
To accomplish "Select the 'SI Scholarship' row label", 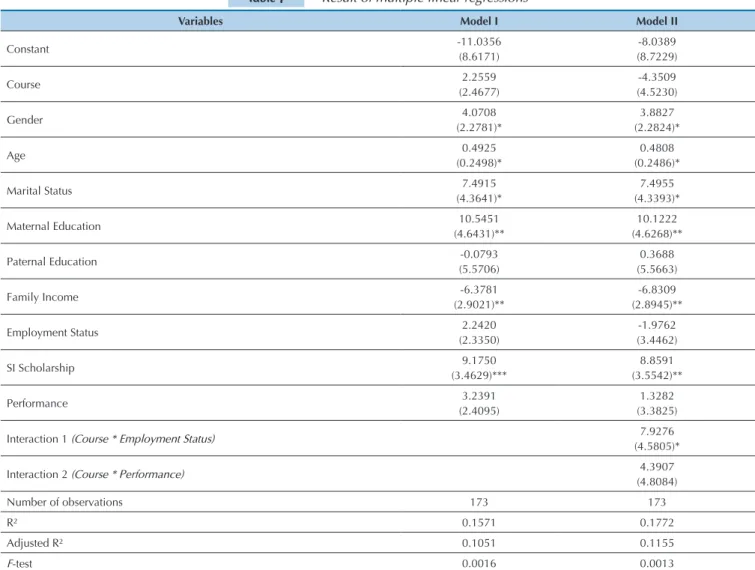I will (x=40, y=368).
